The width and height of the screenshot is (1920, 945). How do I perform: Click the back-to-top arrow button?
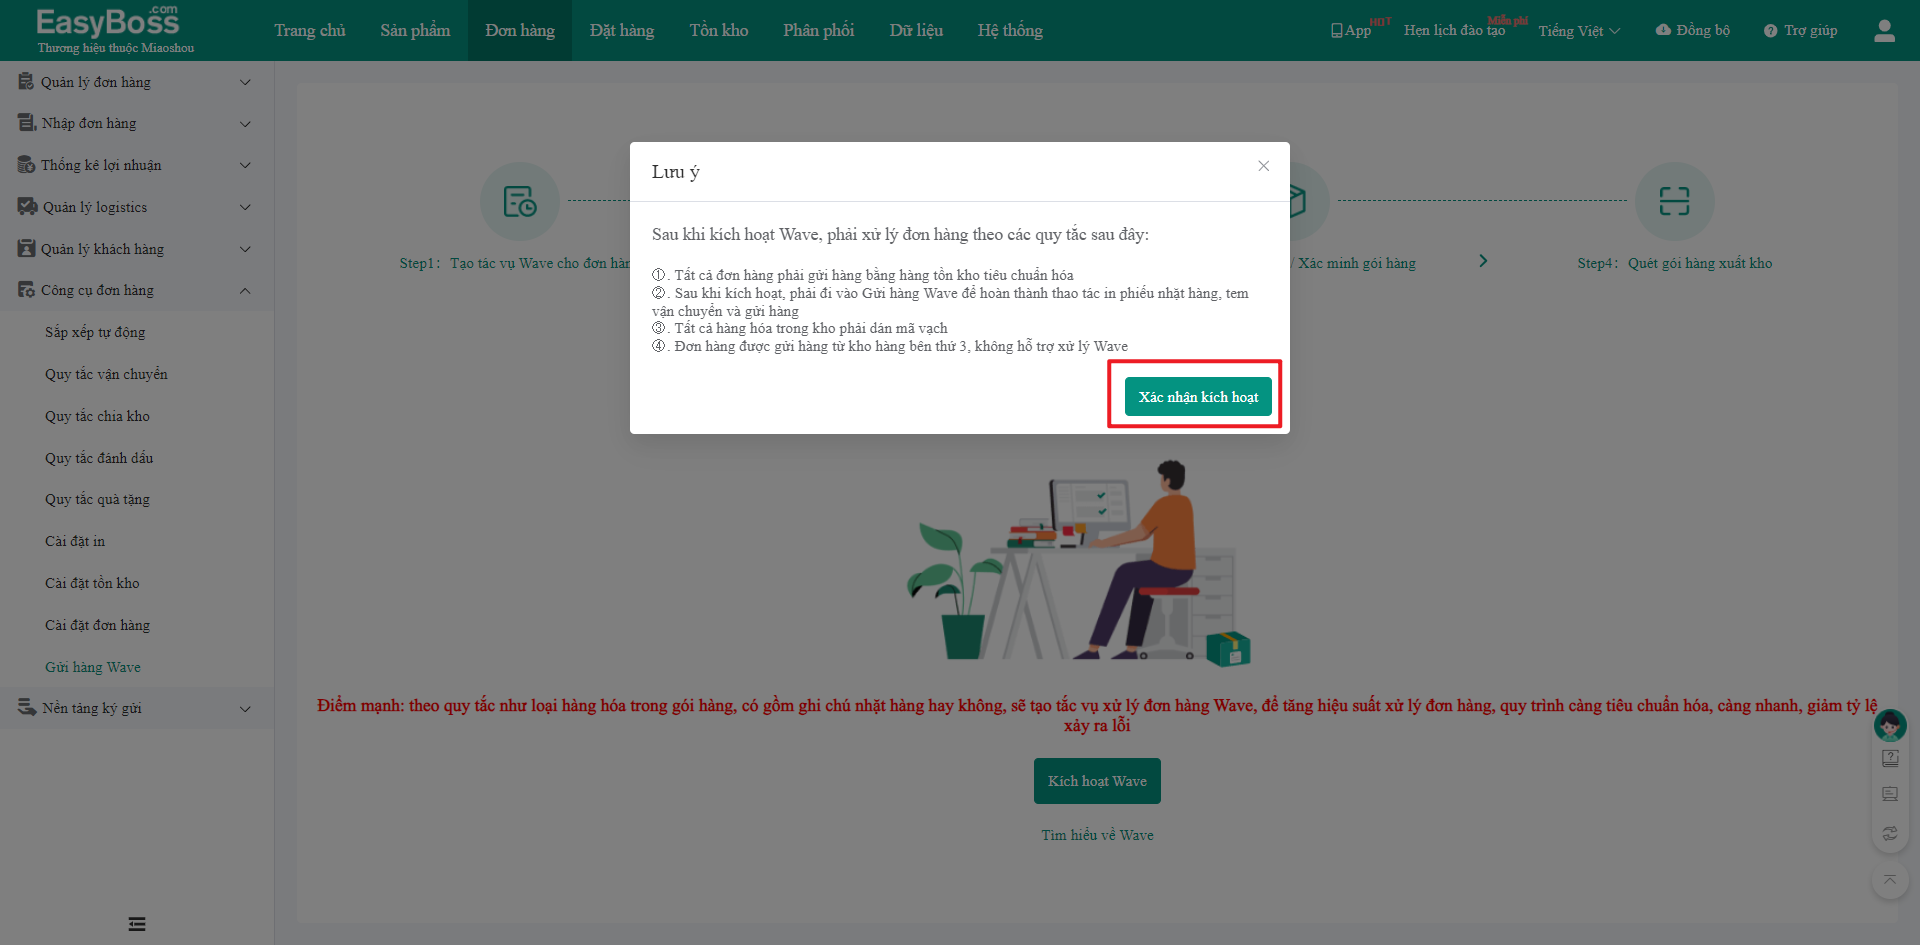(1890, 880)
